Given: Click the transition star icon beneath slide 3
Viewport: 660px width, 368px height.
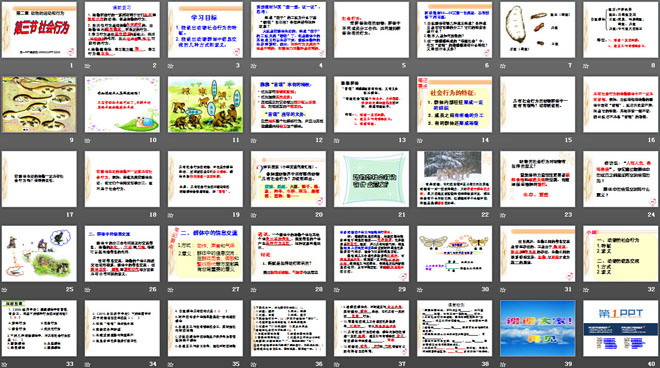Looking at the screenshot, I should [170, 66].
